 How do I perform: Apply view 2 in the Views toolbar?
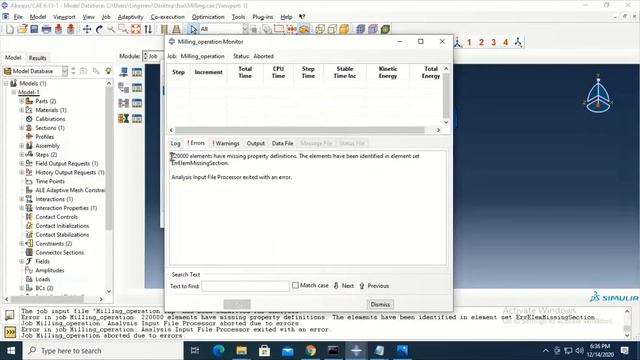481,42
